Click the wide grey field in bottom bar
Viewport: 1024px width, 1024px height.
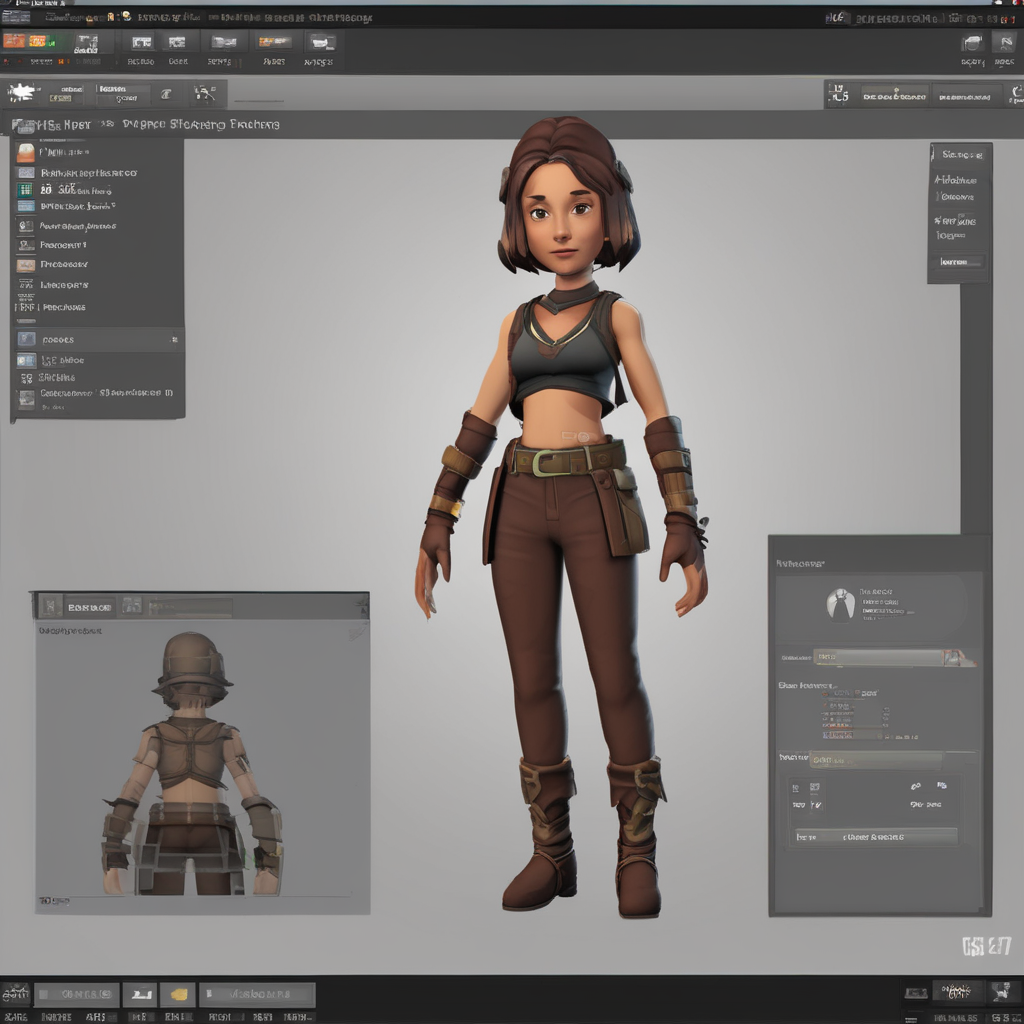point(257,995)
